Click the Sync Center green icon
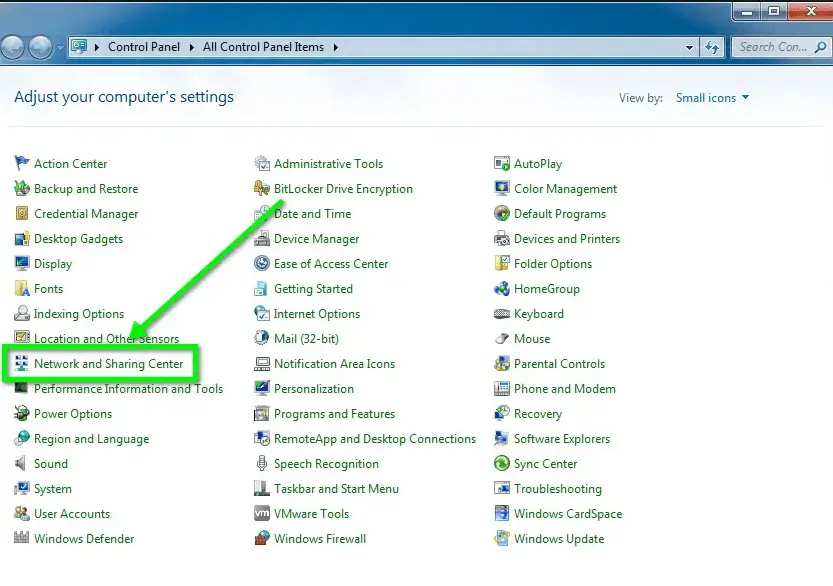Image resolution: width=833 pixels, height=586 pixels. pyautogui.click(x=502, y=463)
